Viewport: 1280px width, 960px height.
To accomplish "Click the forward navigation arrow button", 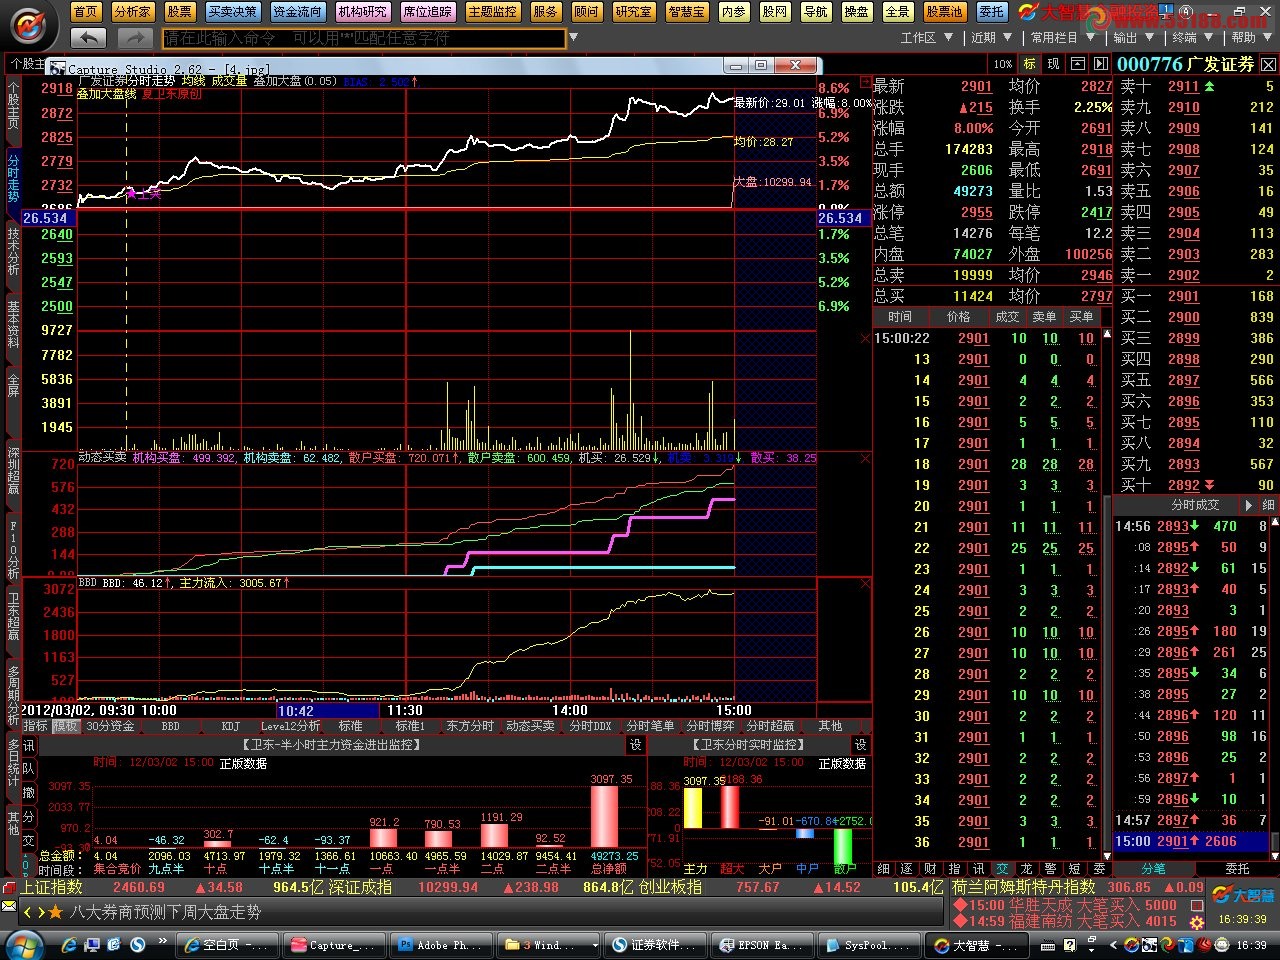I will click(x=134, y=38).
